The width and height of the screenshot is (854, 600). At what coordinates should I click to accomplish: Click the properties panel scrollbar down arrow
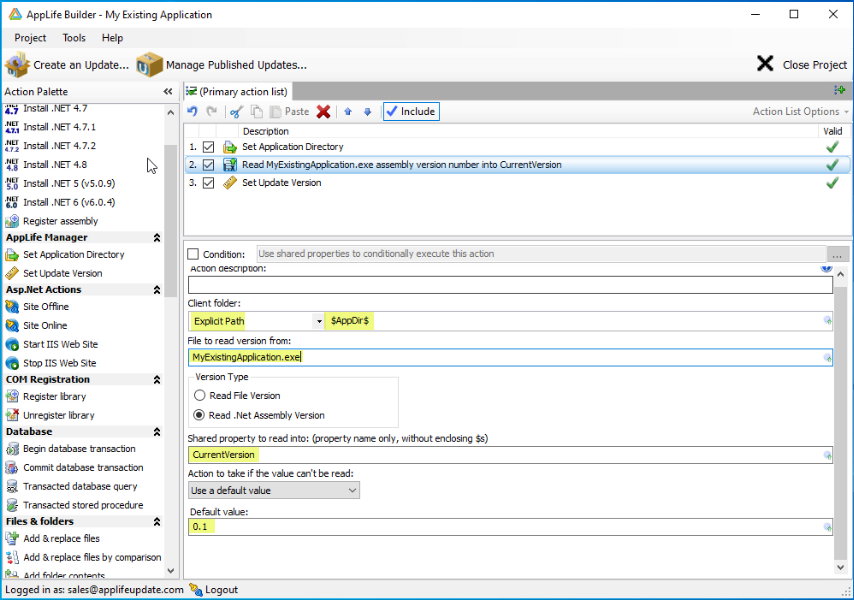840,567
